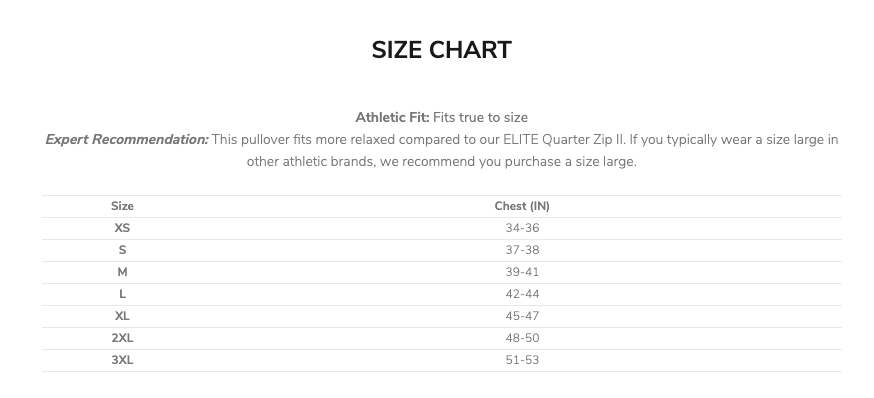The height and width of the screenshot is (398, 874).
Task: Select the XS size row
Action: coord(441,229)
